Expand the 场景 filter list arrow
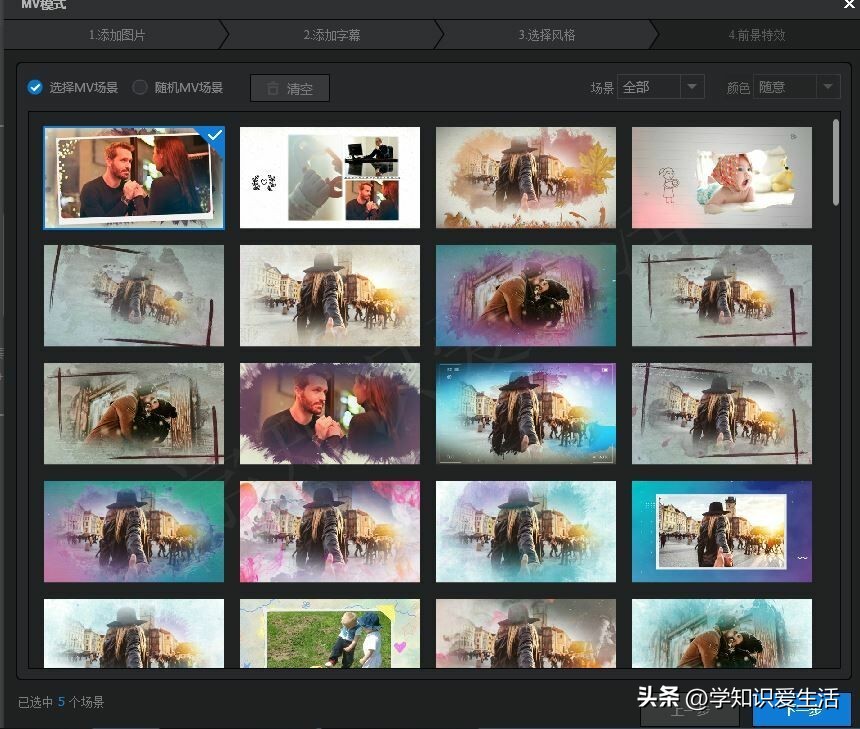Screen dimensions: 860x729 pos(692,87)
